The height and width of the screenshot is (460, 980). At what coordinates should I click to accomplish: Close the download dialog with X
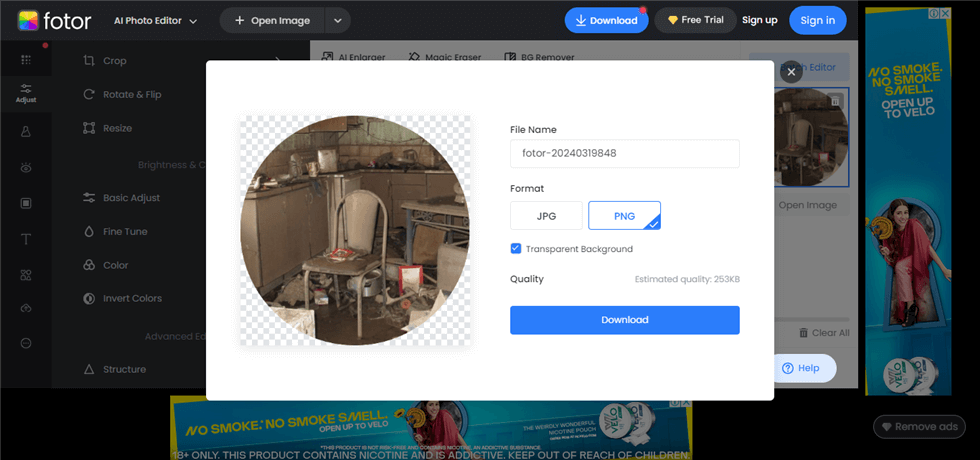click(791, 72)
